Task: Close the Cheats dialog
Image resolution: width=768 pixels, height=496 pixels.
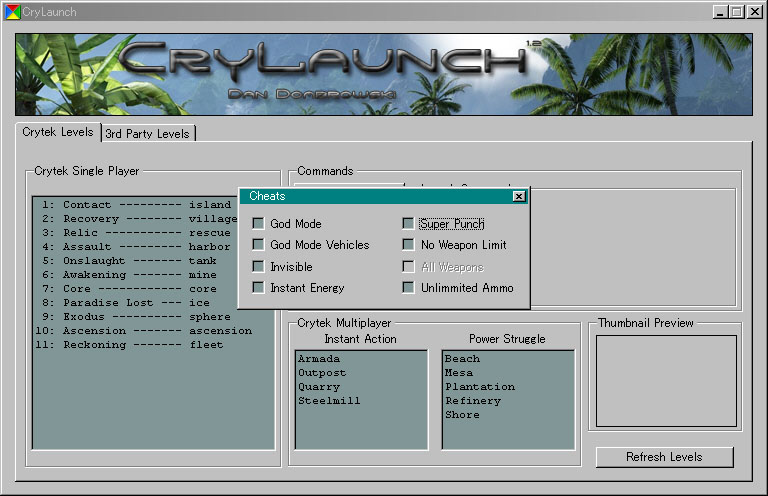Action: pyautogui.click(x=519, y=196)
